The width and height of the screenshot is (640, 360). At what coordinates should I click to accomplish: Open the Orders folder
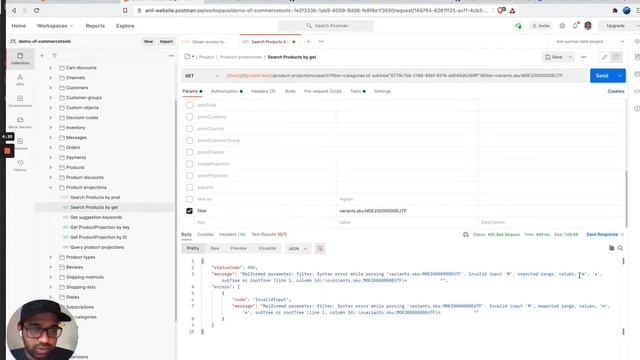coord(73,148)
